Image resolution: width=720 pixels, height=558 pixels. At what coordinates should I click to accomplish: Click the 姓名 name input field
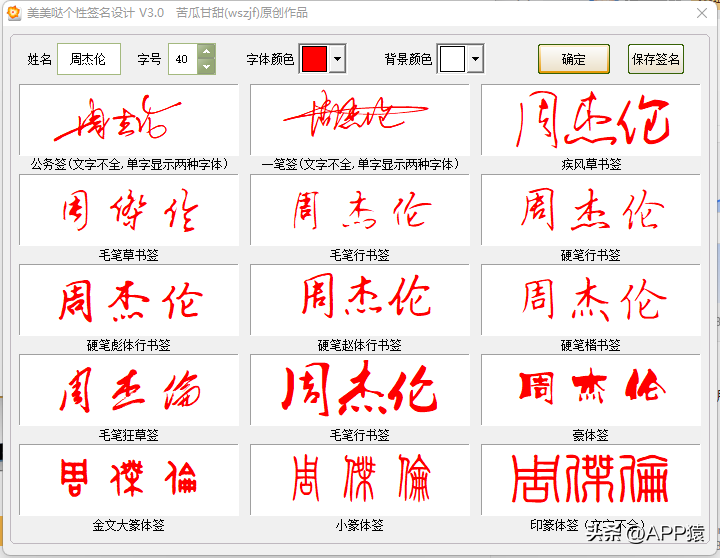(x=89, y=59)
